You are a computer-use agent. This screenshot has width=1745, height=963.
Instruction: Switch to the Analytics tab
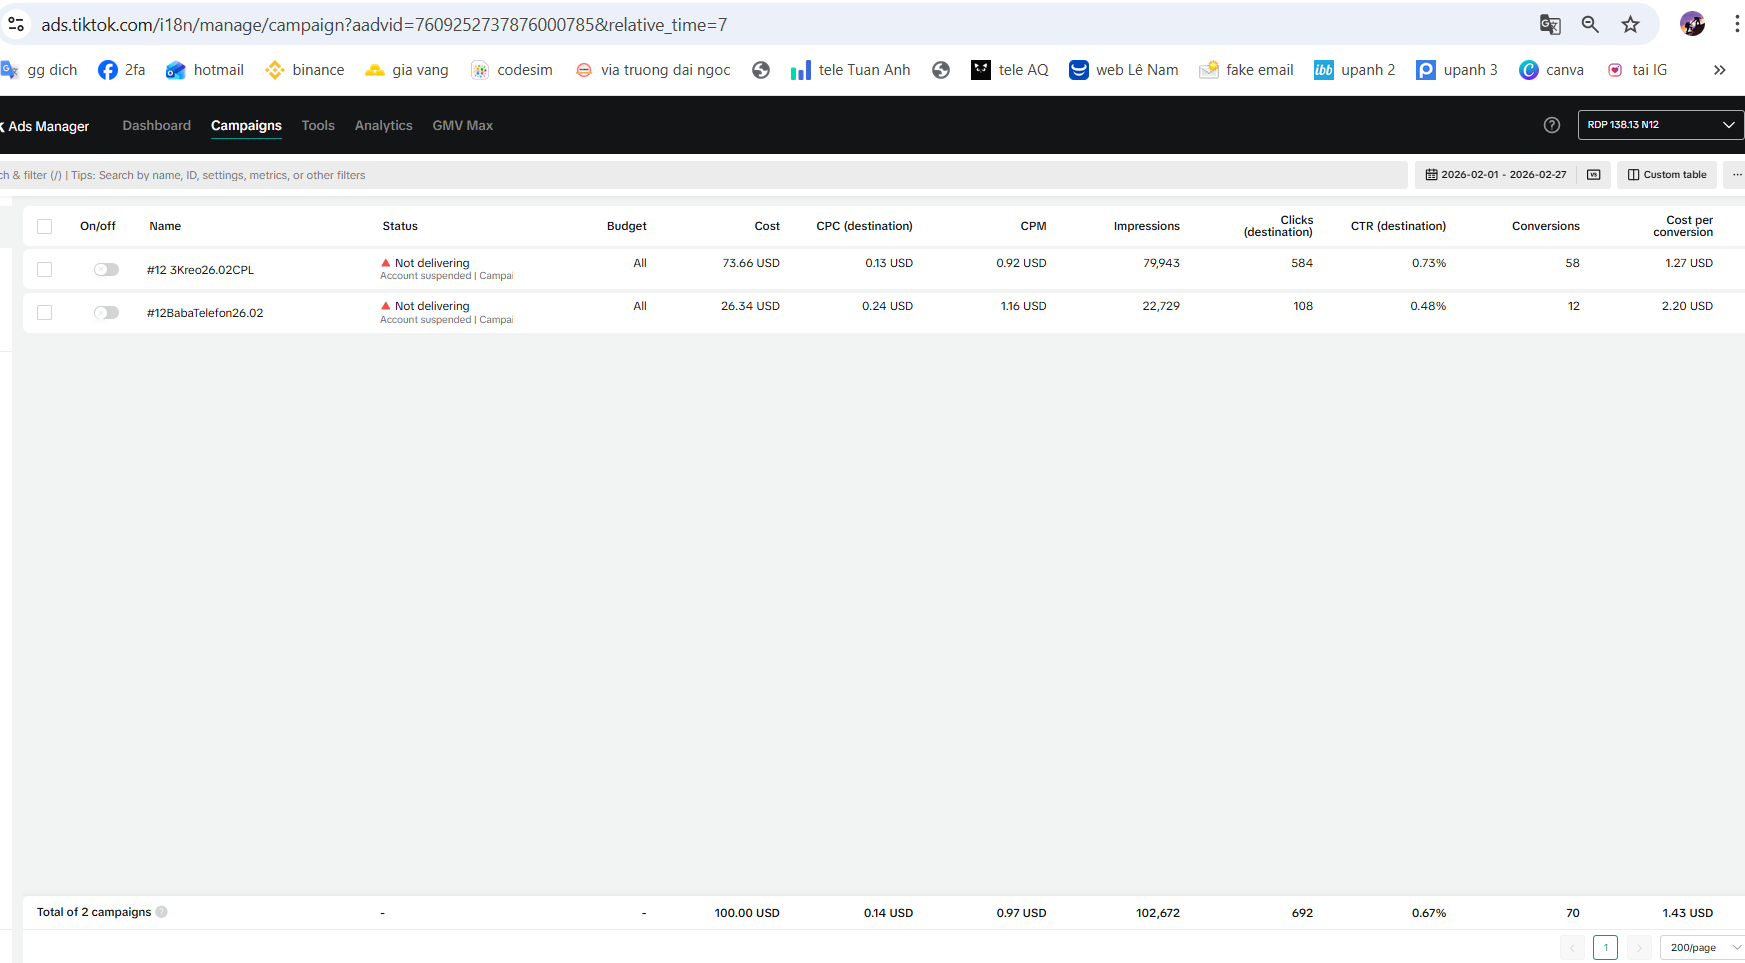[384, 125]
